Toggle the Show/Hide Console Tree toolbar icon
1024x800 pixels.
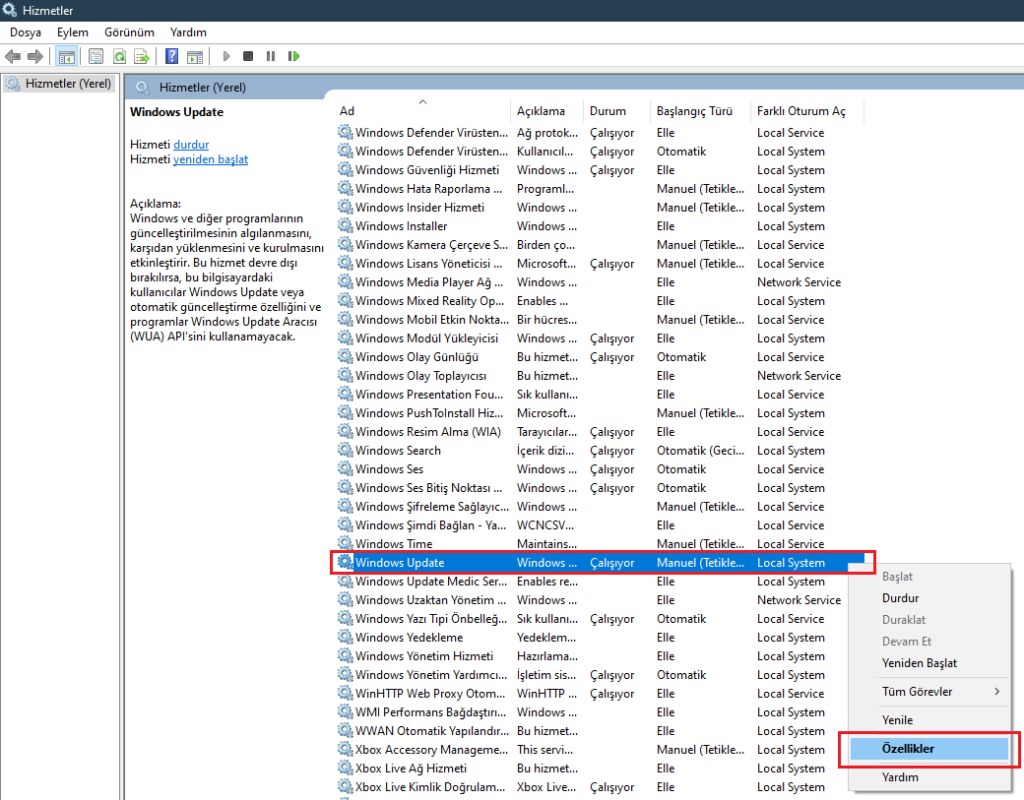point(67,57)
